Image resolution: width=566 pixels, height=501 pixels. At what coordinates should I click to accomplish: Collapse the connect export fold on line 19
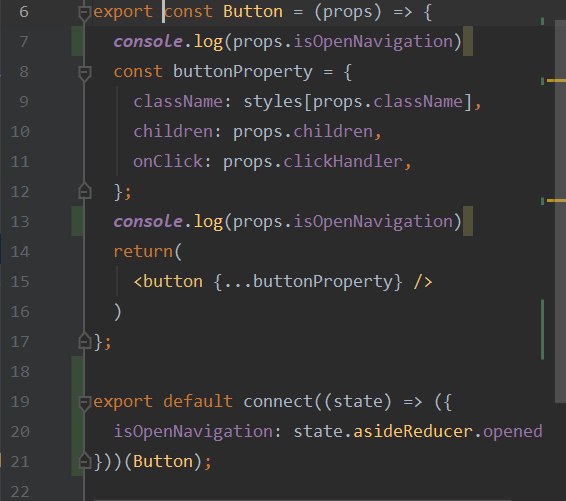[84, 403]
